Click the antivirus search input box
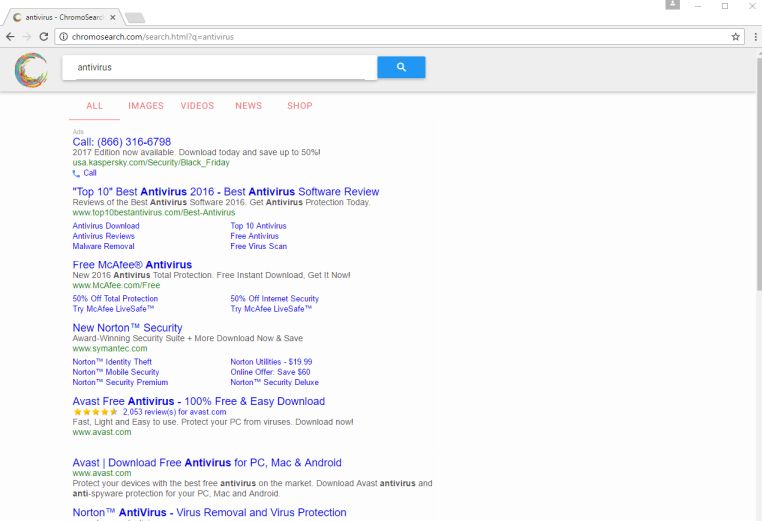Screen dimensions: 762x521 pos(220,67)
